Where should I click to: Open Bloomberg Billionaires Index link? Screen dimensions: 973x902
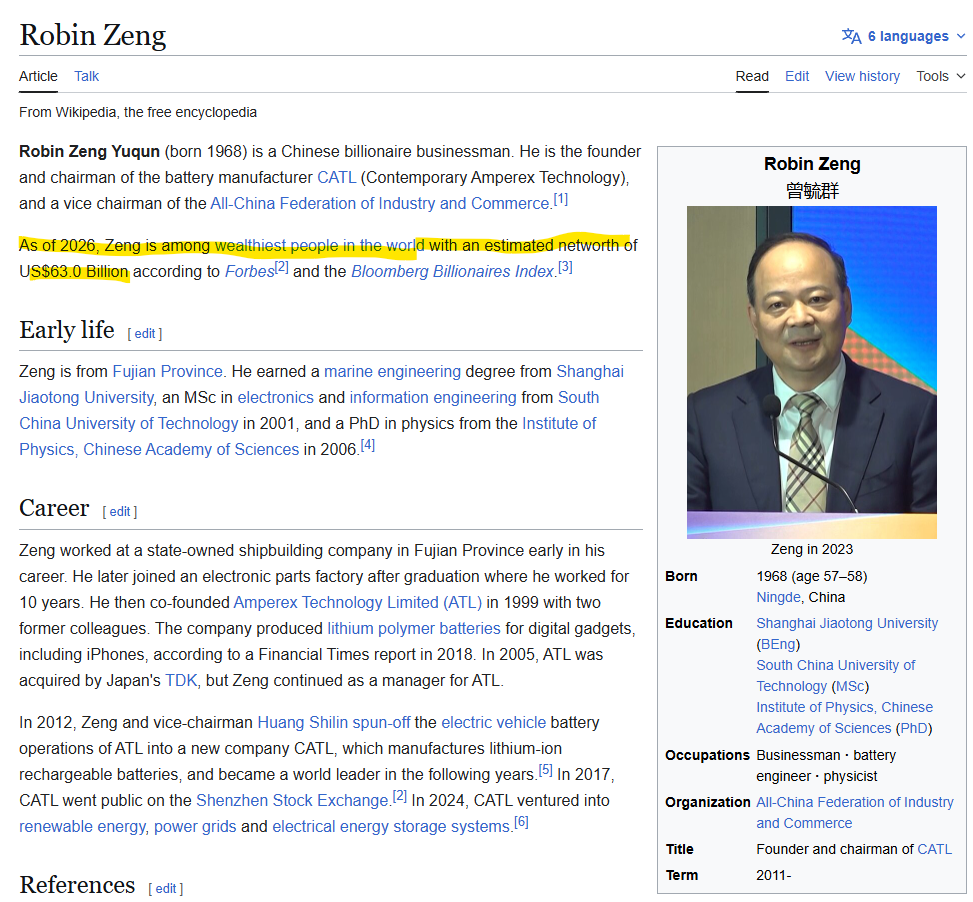(452, 272)
